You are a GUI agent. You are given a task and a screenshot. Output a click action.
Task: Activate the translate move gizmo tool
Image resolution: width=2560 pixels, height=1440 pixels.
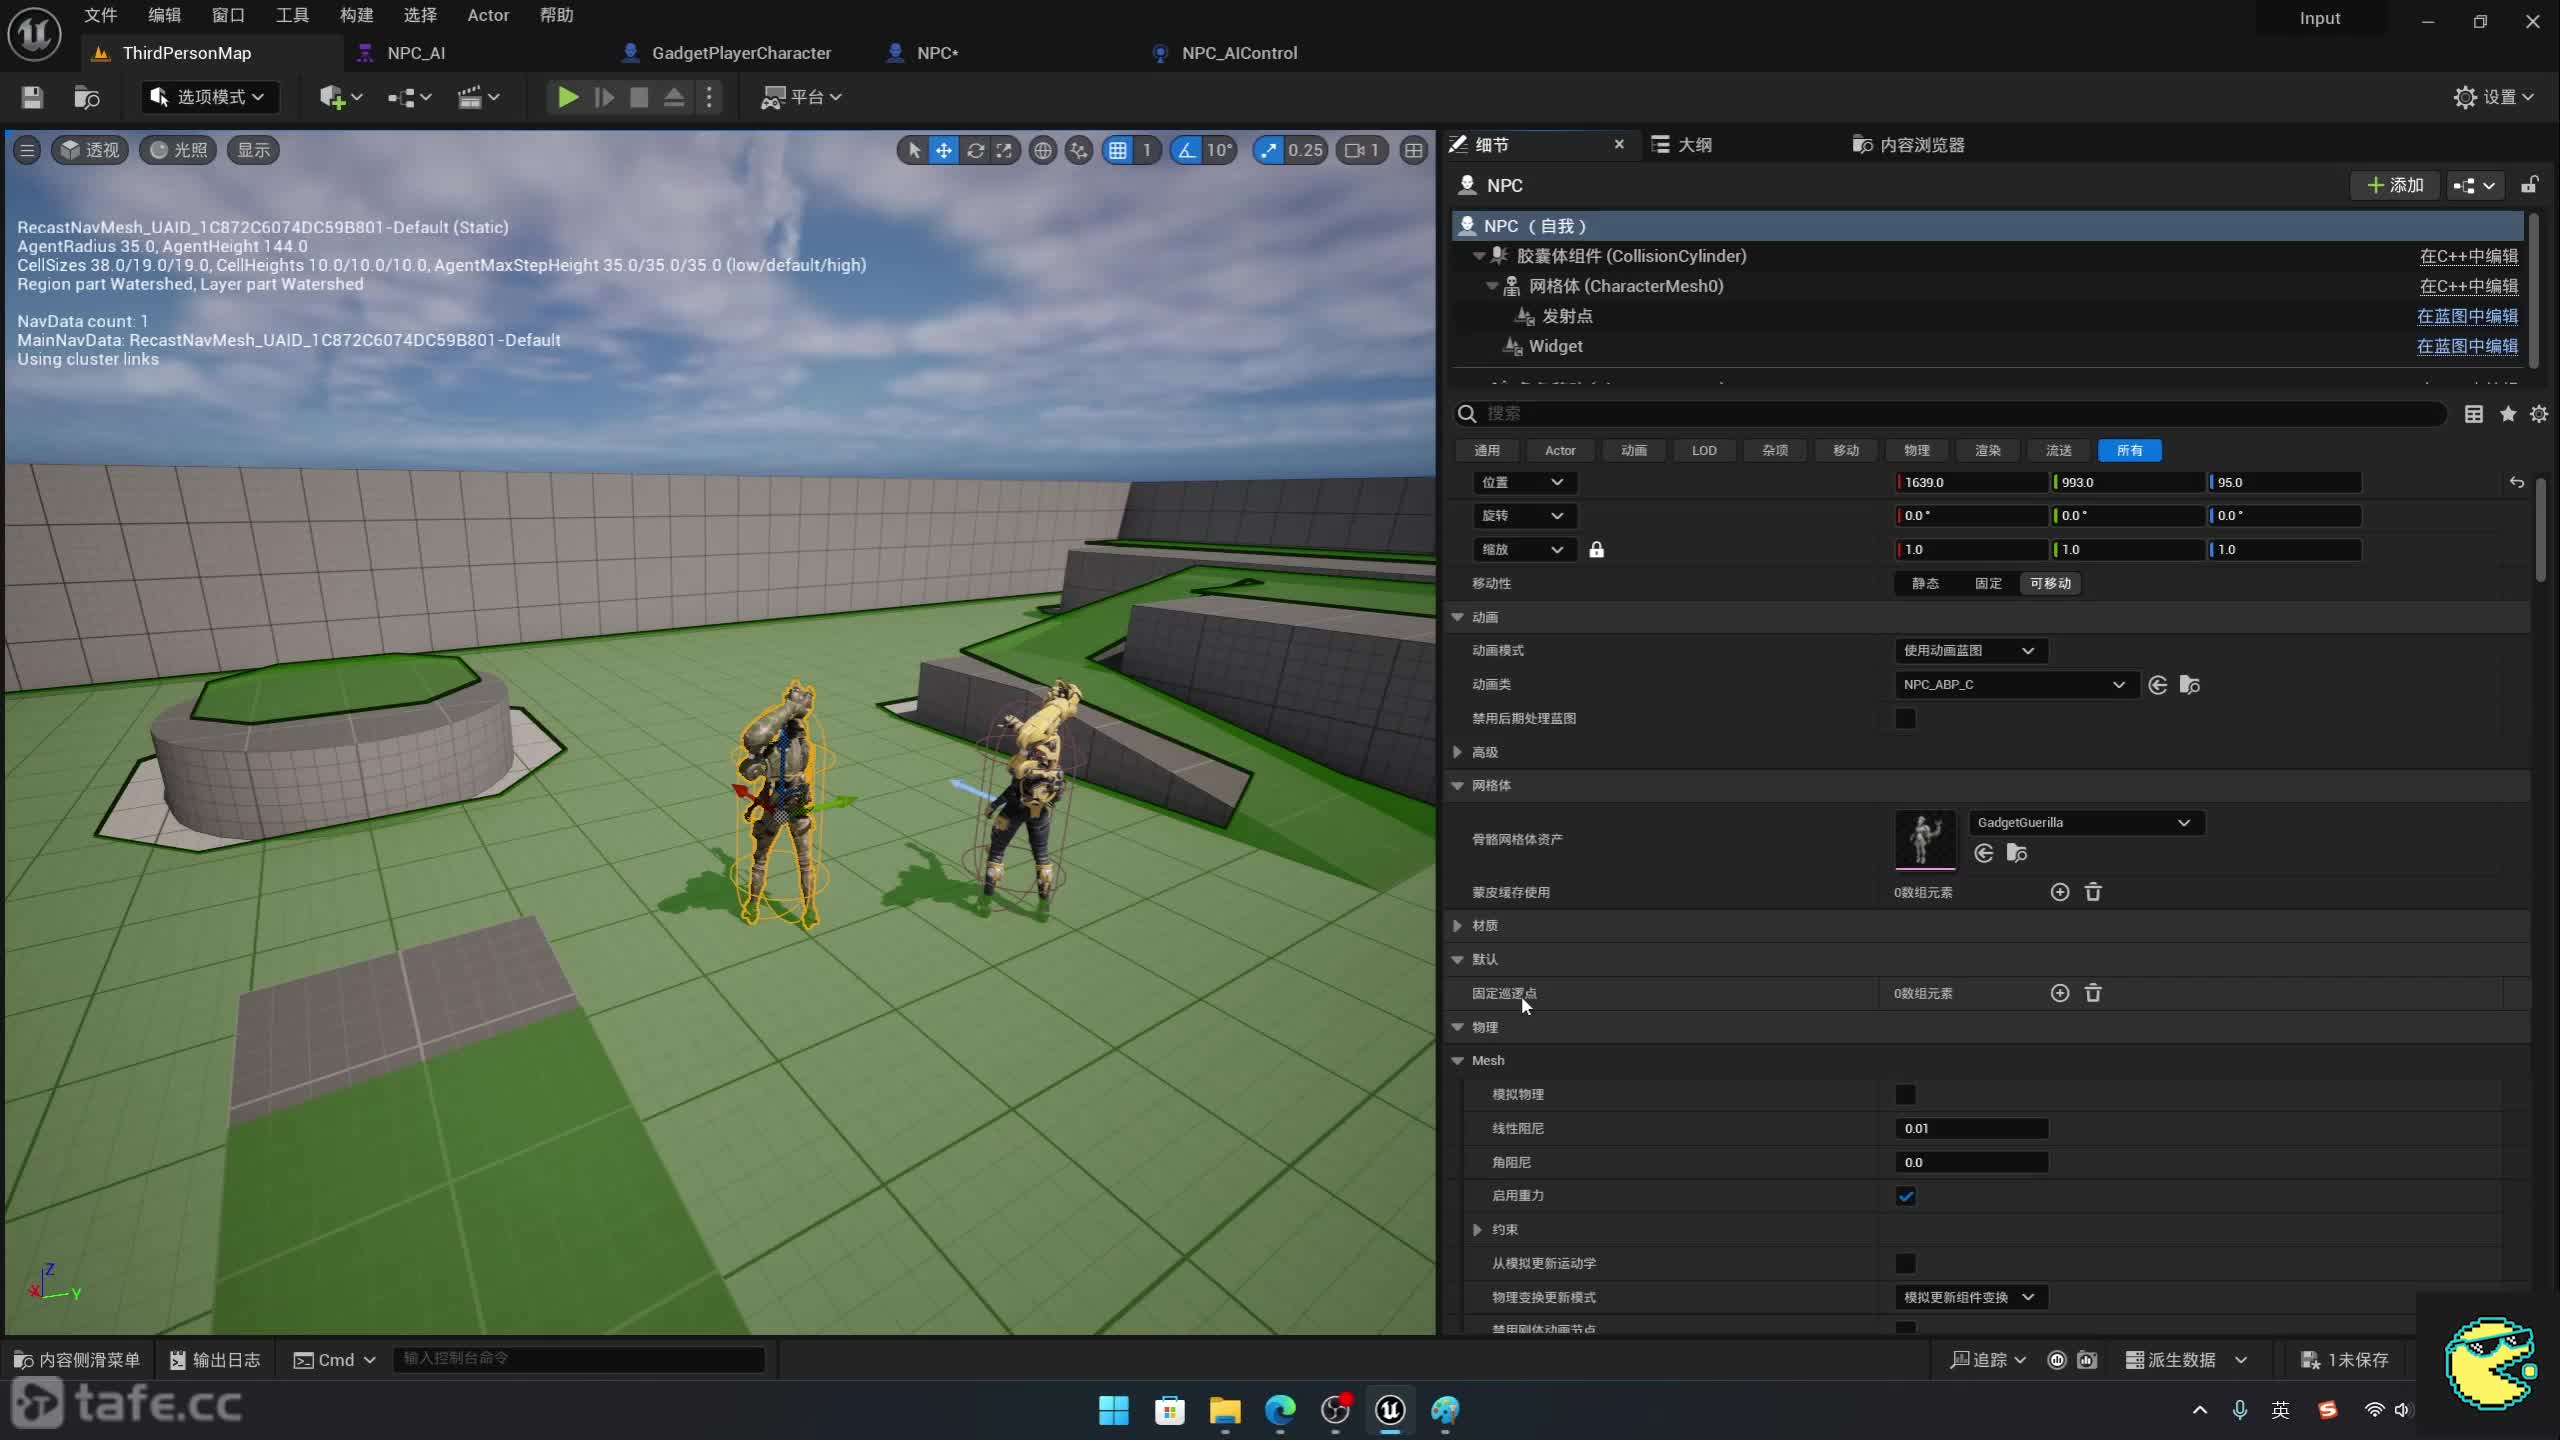[944, 150]
